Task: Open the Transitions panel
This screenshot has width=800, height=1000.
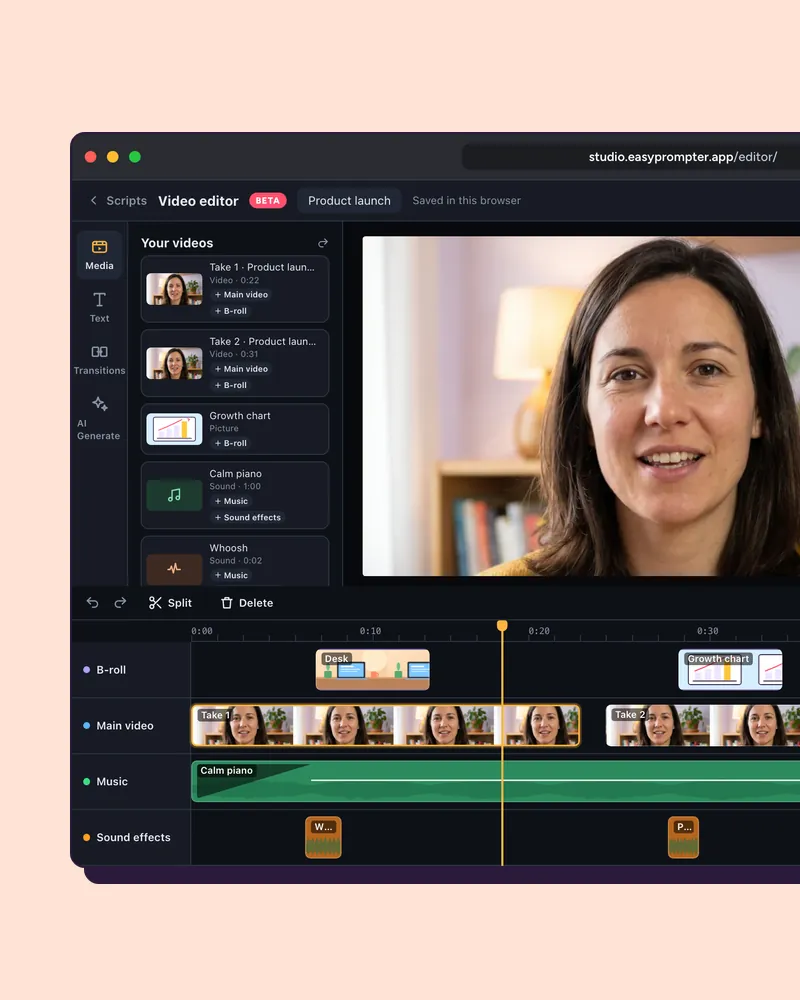Action: pyautogui.click(x=99, y=359)
